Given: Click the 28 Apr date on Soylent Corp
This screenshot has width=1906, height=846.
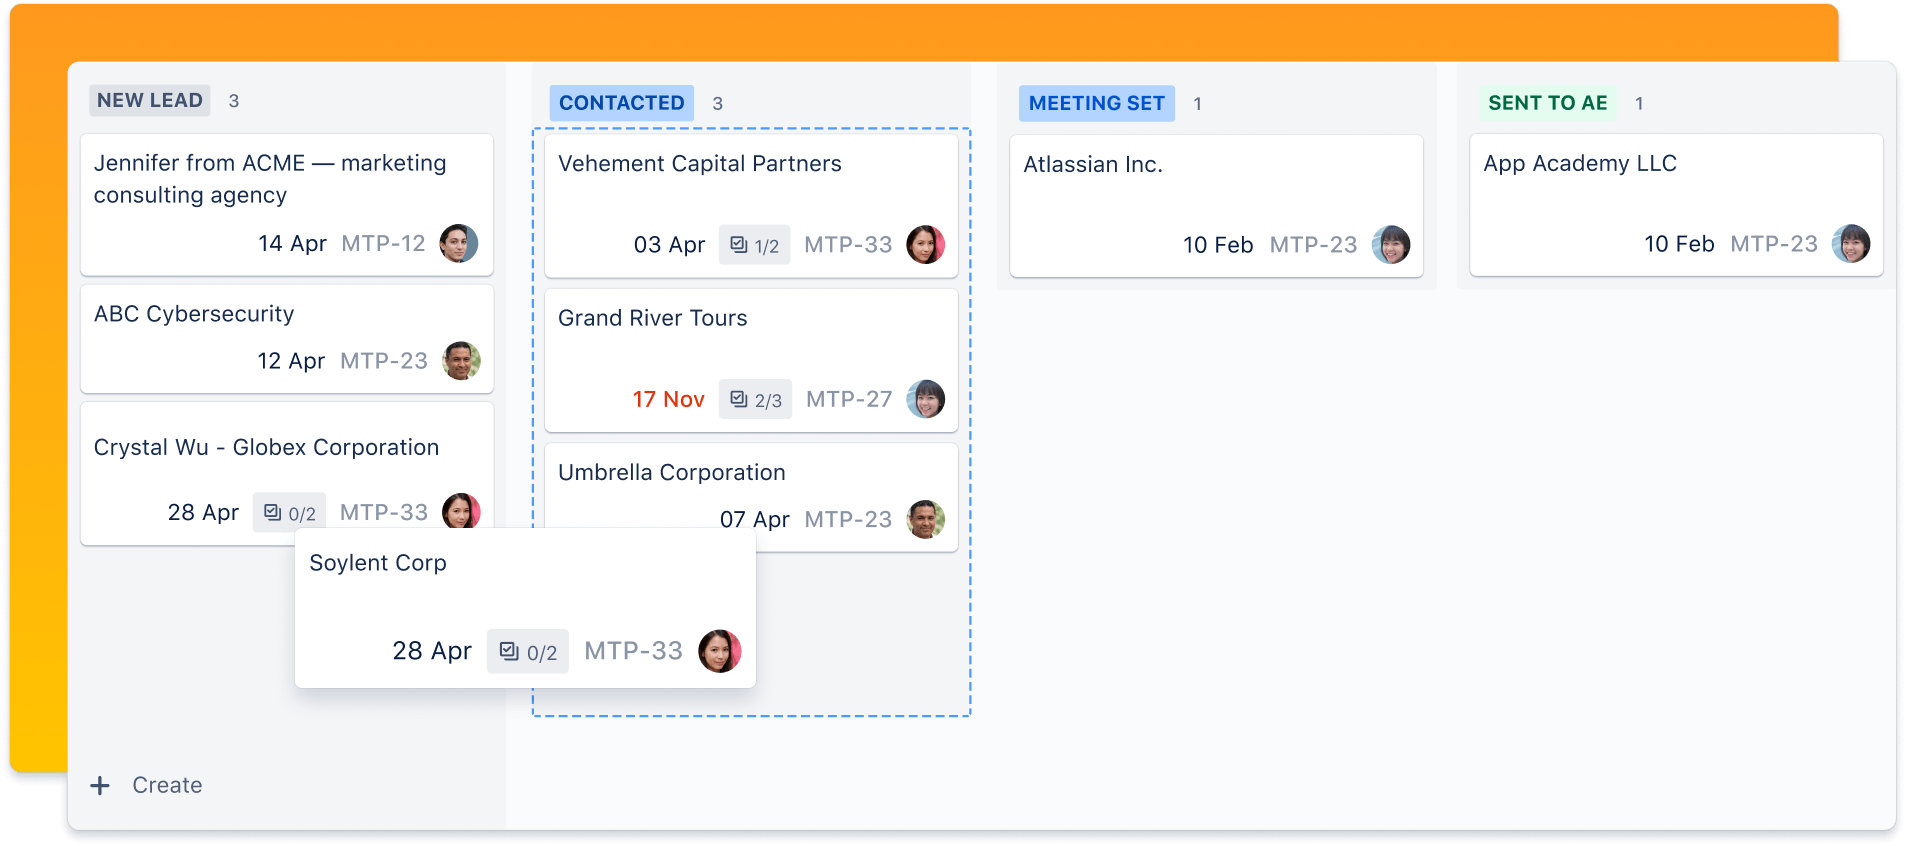Looking at the screenshot, I should pos(432,651).
